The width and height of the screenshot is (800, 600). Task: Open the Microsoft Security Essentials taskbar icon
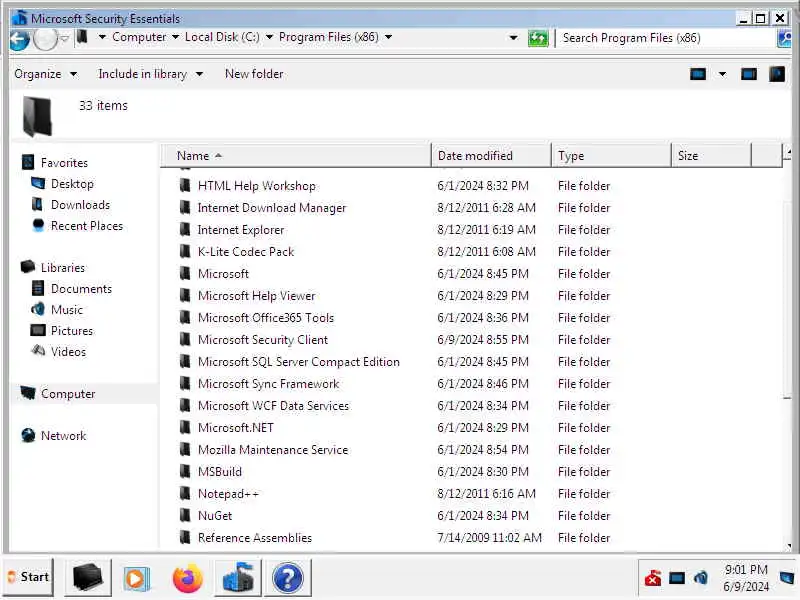[x=238, y=578]
